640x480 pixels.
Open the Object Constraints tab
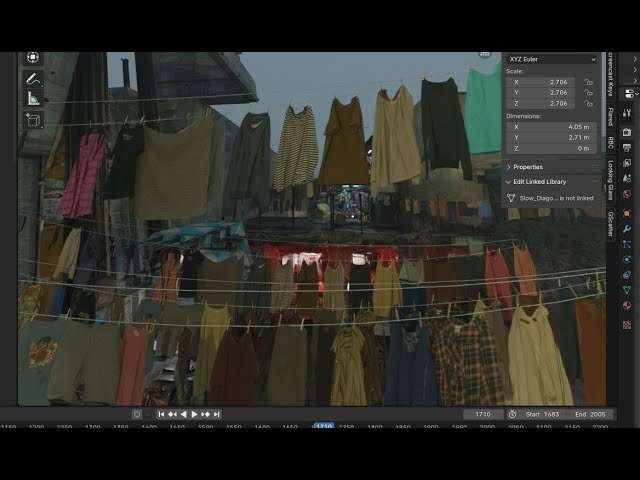[x=627, y=275]
